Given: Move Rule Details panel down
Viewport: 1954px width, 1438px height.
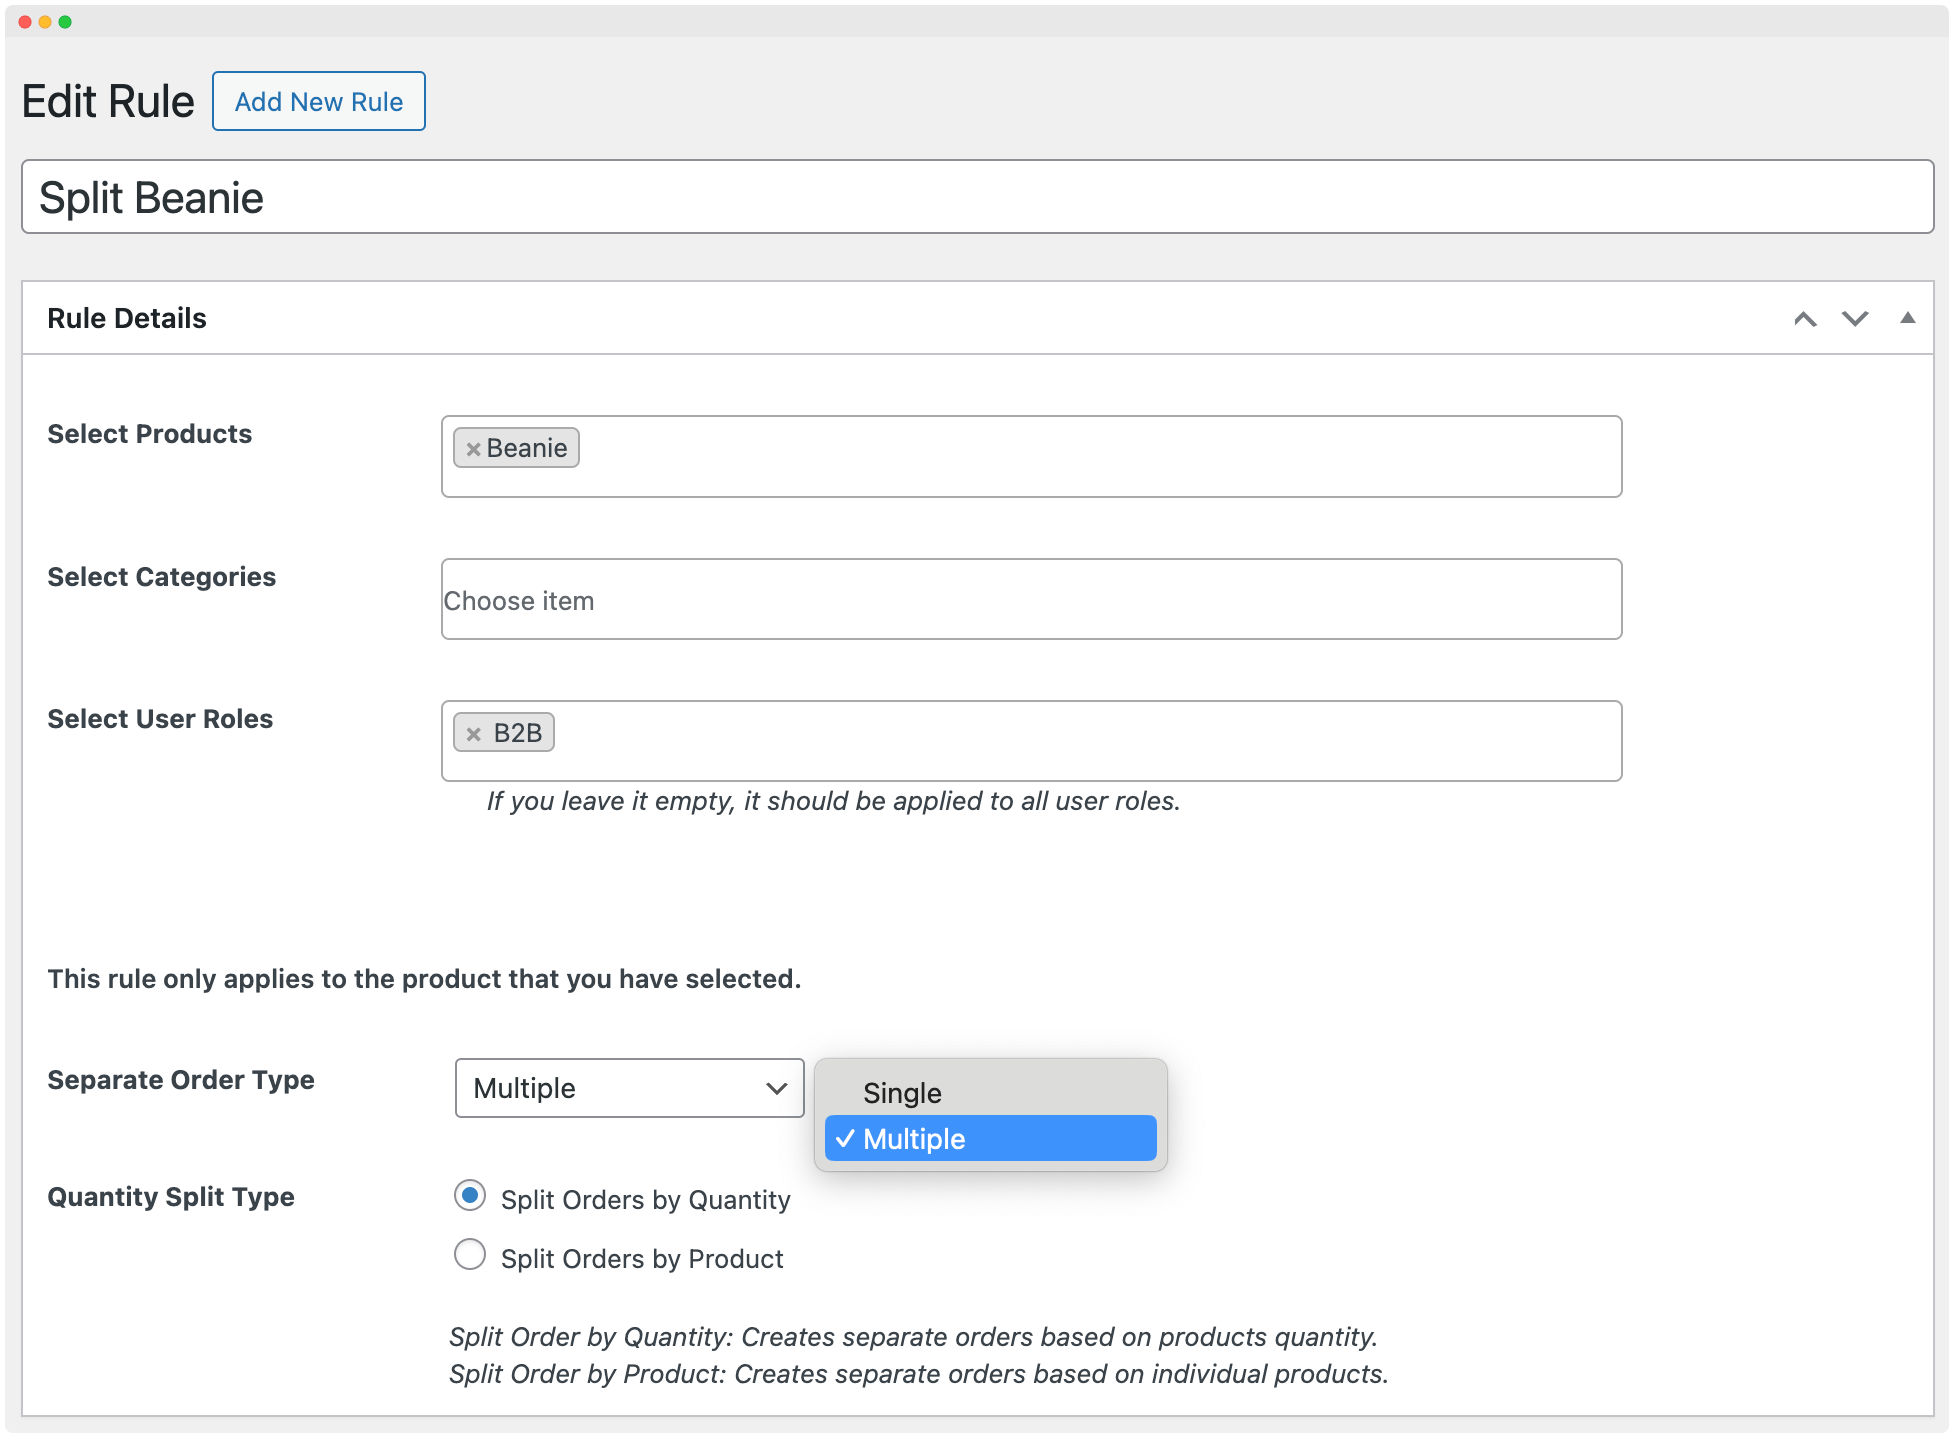Looking at the screenshot, I should (x=1855, y=319).
